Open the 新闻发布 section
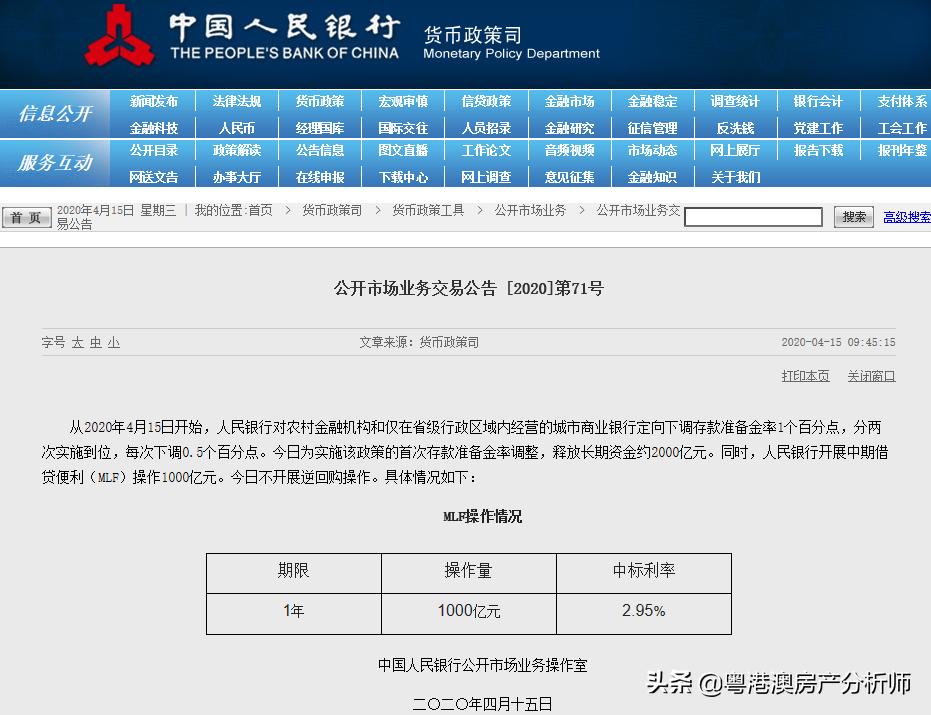931x715 pixels. pyautogui.click(x=154, y=100)
